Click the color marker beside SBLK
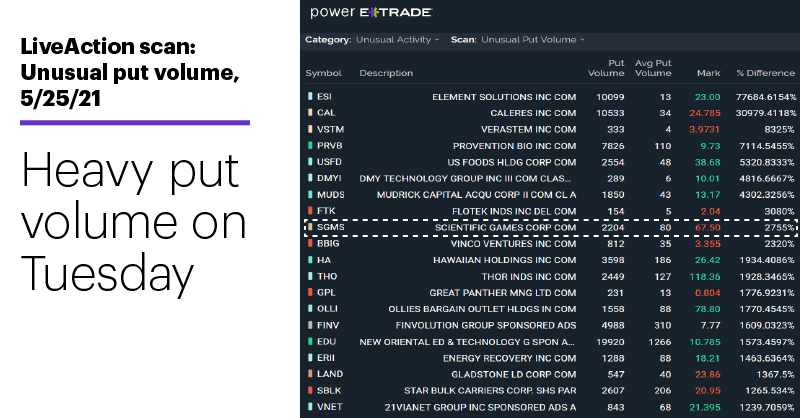Screen dimensions: 800x418 click(x=310, y=390)
